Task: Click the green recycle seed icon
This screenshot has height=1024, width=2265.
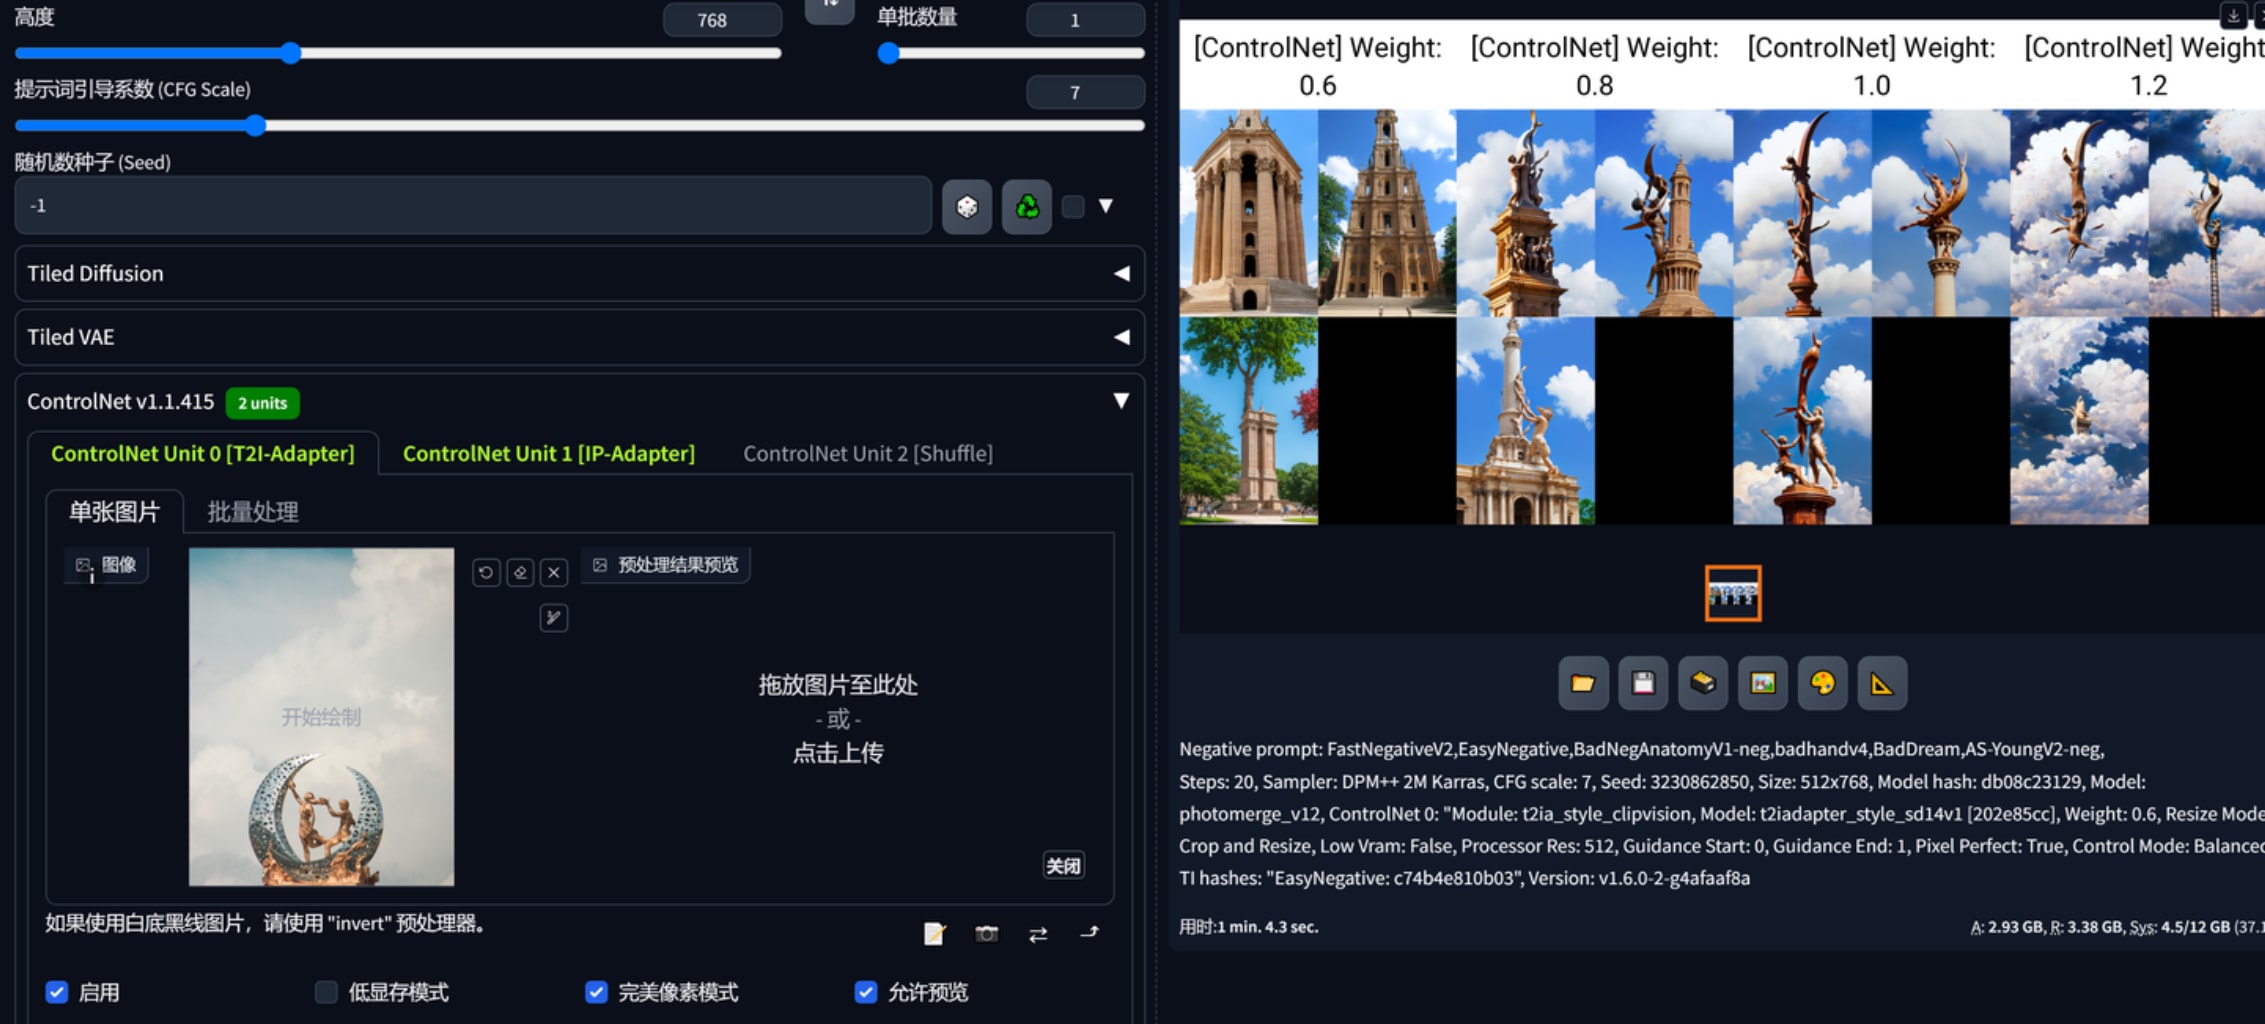Action: pos(1027,207)
